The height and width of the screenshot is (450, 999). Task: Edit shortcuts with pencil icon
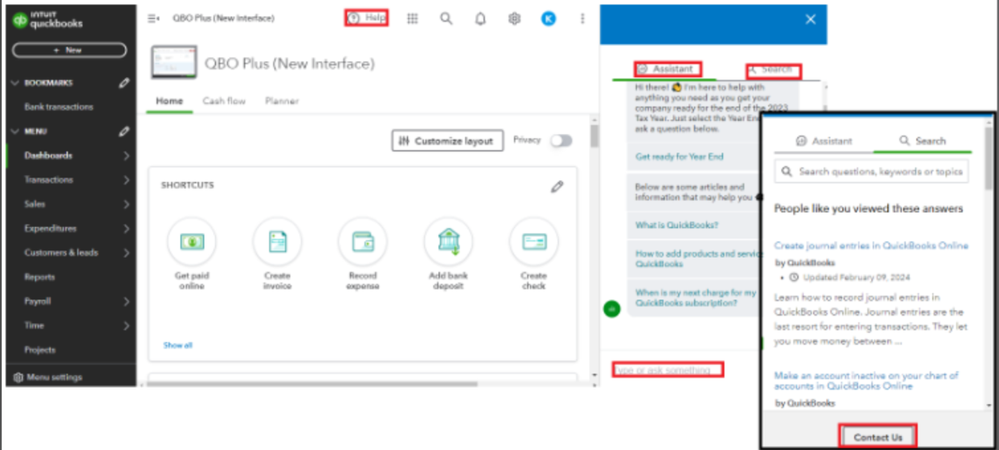pyautogui.click(x=557, y=187)
